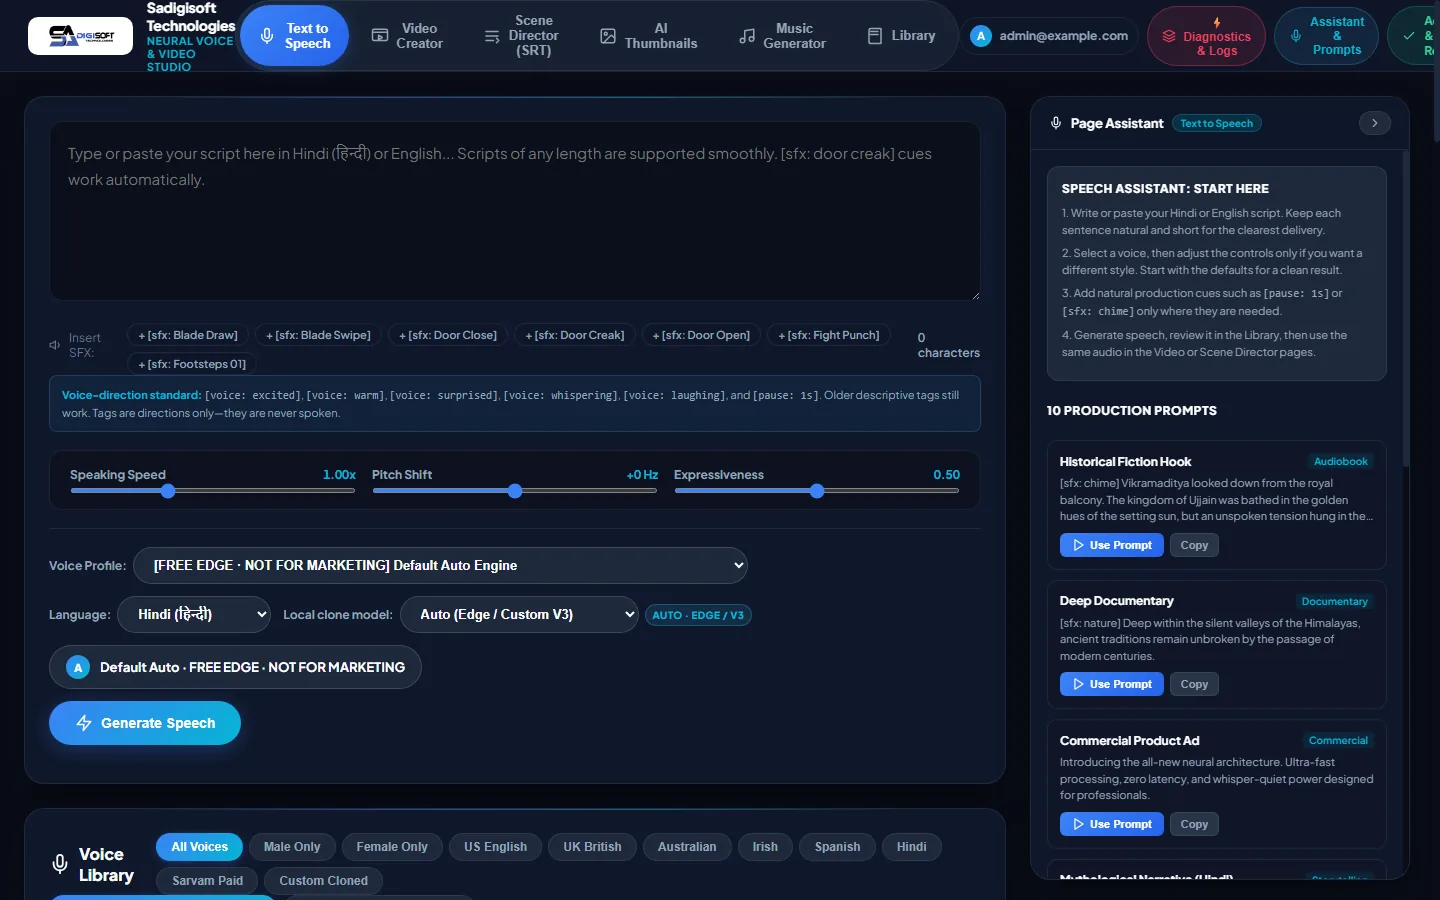The image size is (1440, 900).
Task: Insert the sfx: Footsteps 01 cue
Action: (x=192, y=364)
